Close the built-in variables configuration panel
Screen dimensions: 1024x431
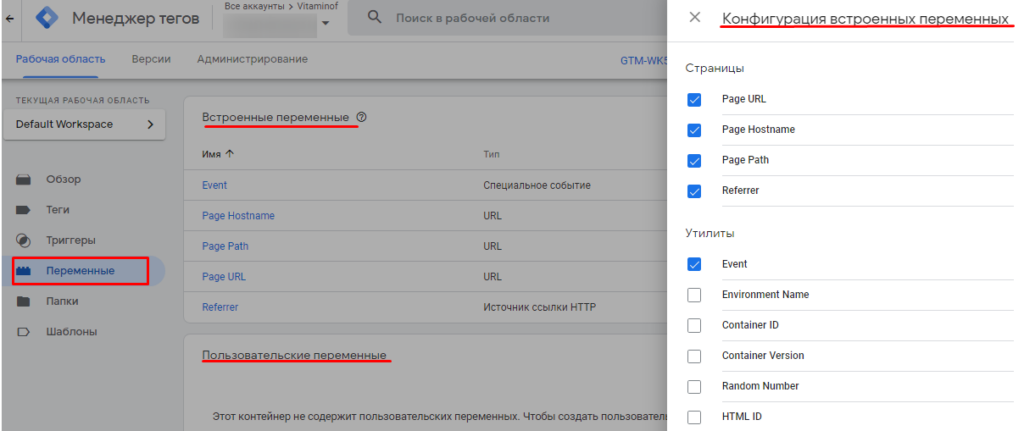tap(695, 18)
